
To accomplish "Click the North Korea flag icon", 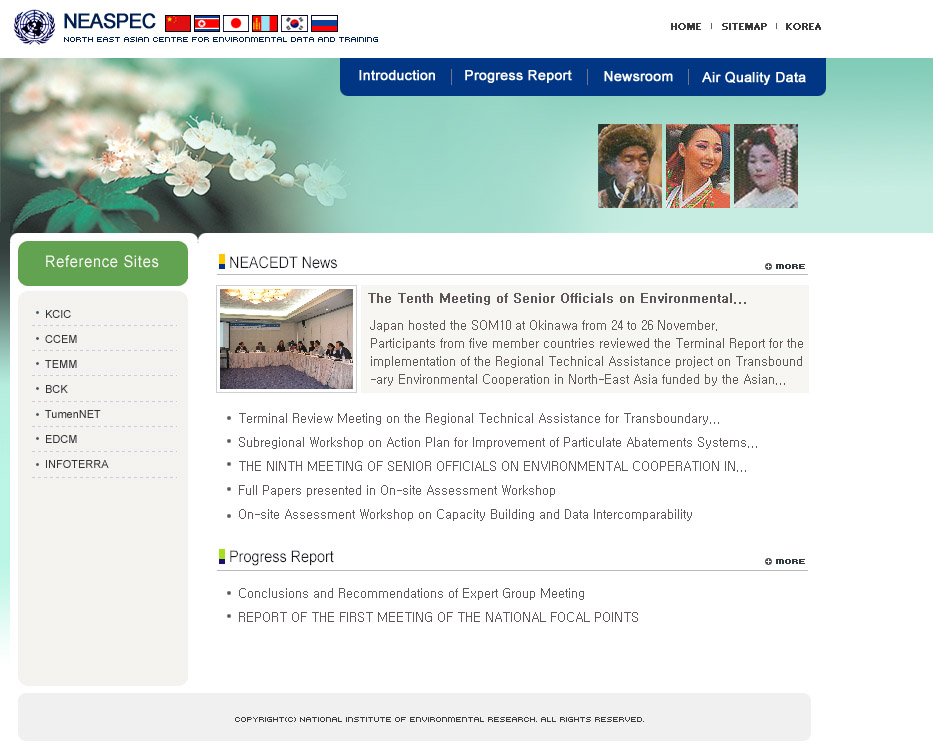I will coord(206,21).
